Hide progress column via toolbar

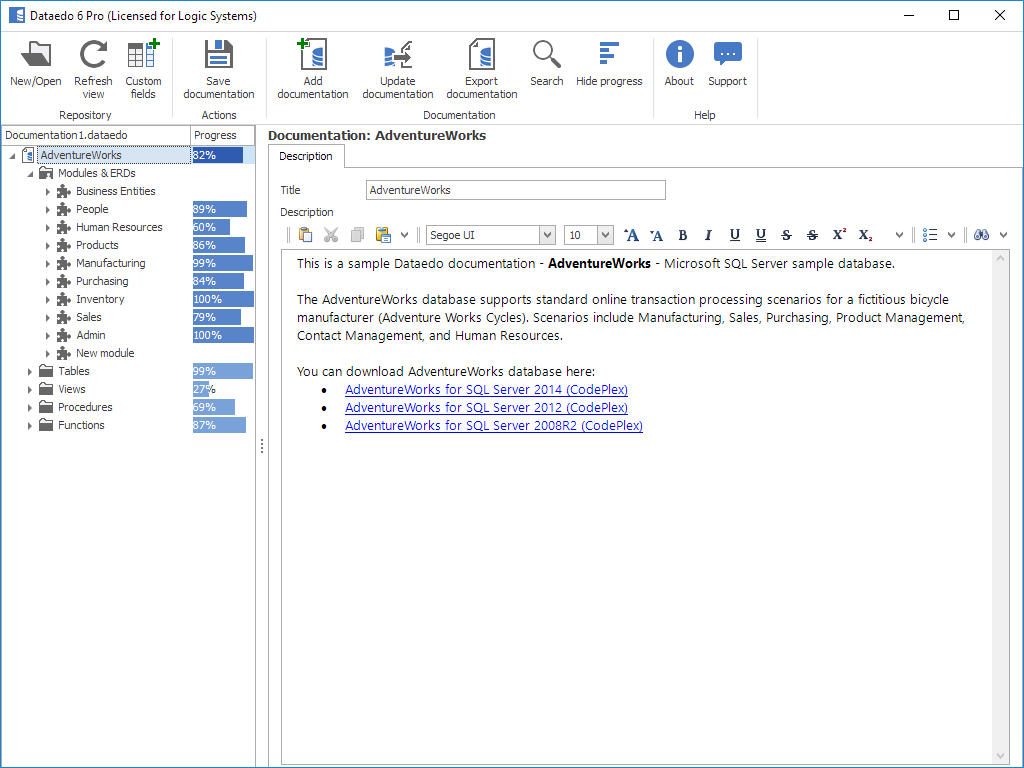click(x=608, y=54)
